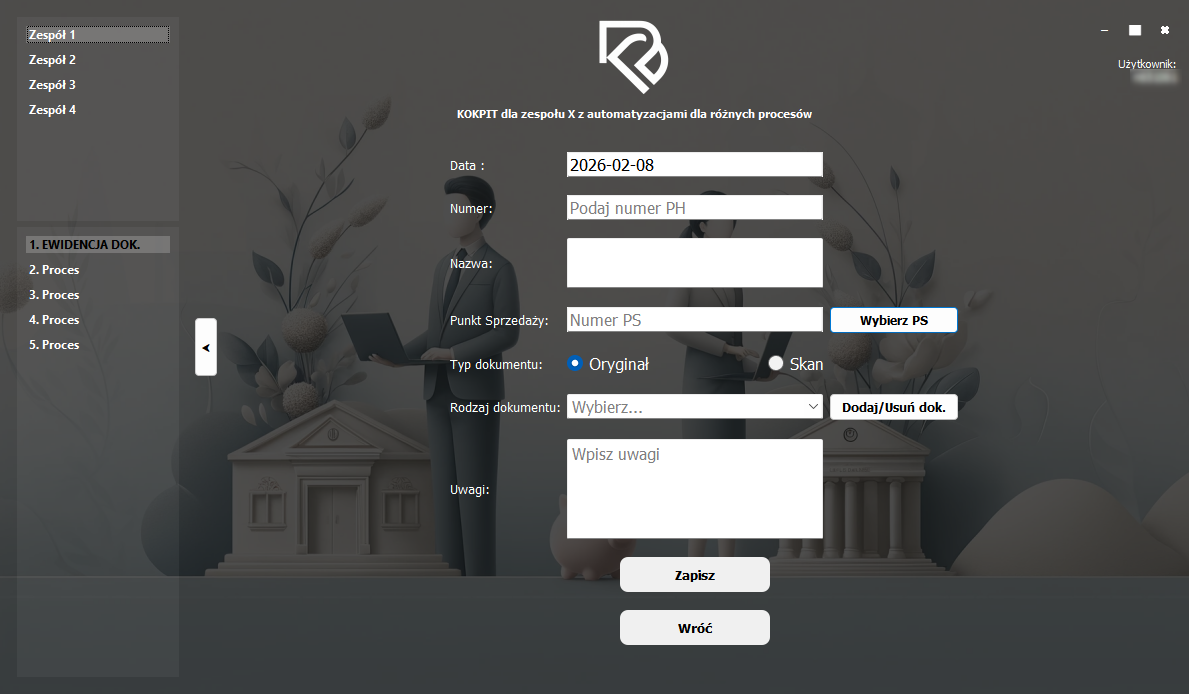Close the application with the X icon
Viewport: 1189px width, 694px height.
point(1165,30)
